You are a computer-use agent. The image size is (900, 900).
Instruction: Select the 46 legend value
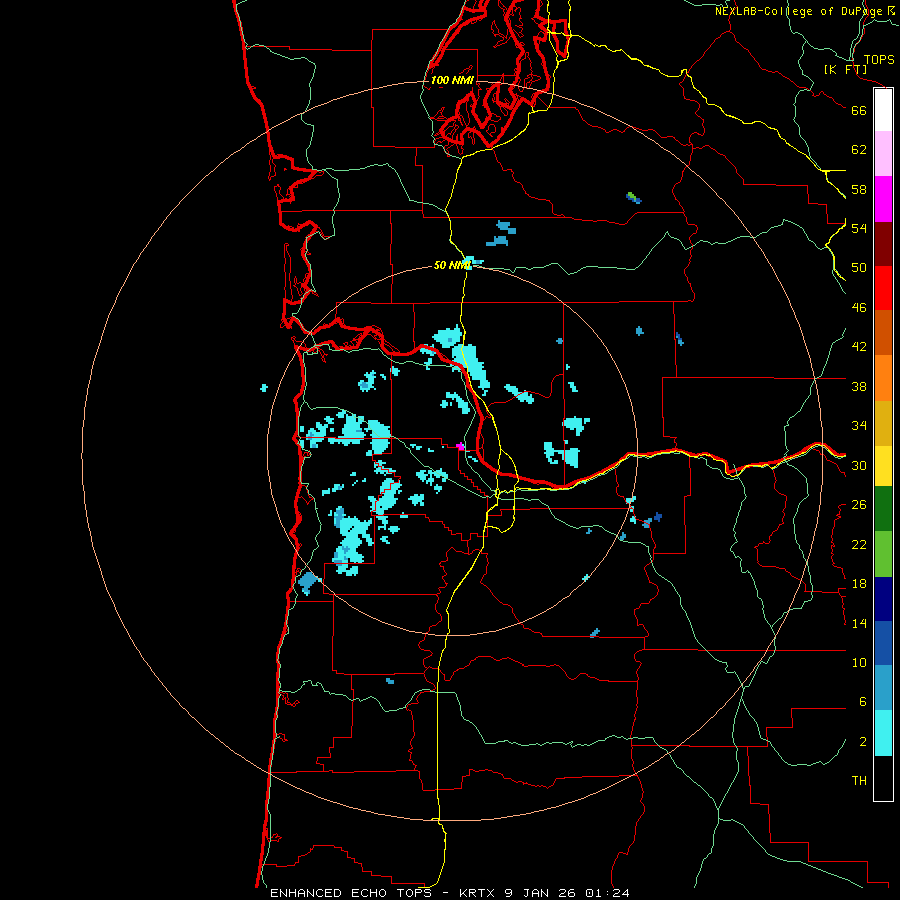coord(859,308)
